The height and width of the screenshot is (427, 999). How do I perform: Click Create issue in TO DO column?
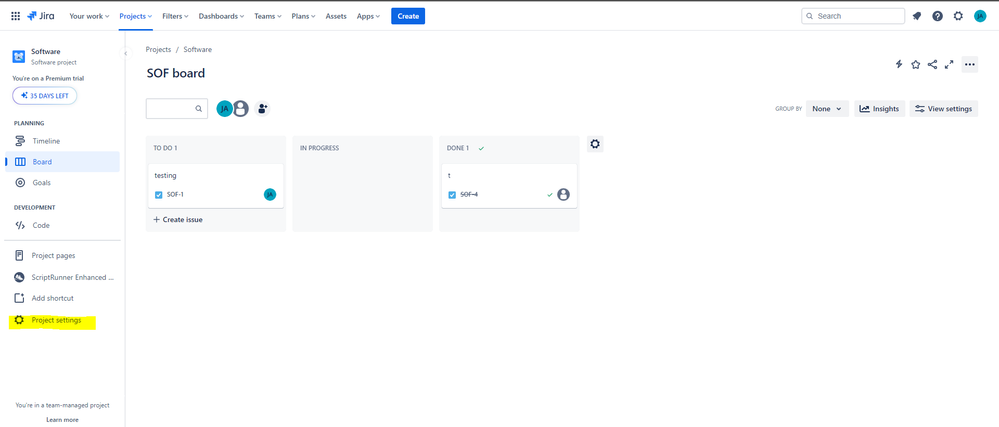click(x=178, y=219)
